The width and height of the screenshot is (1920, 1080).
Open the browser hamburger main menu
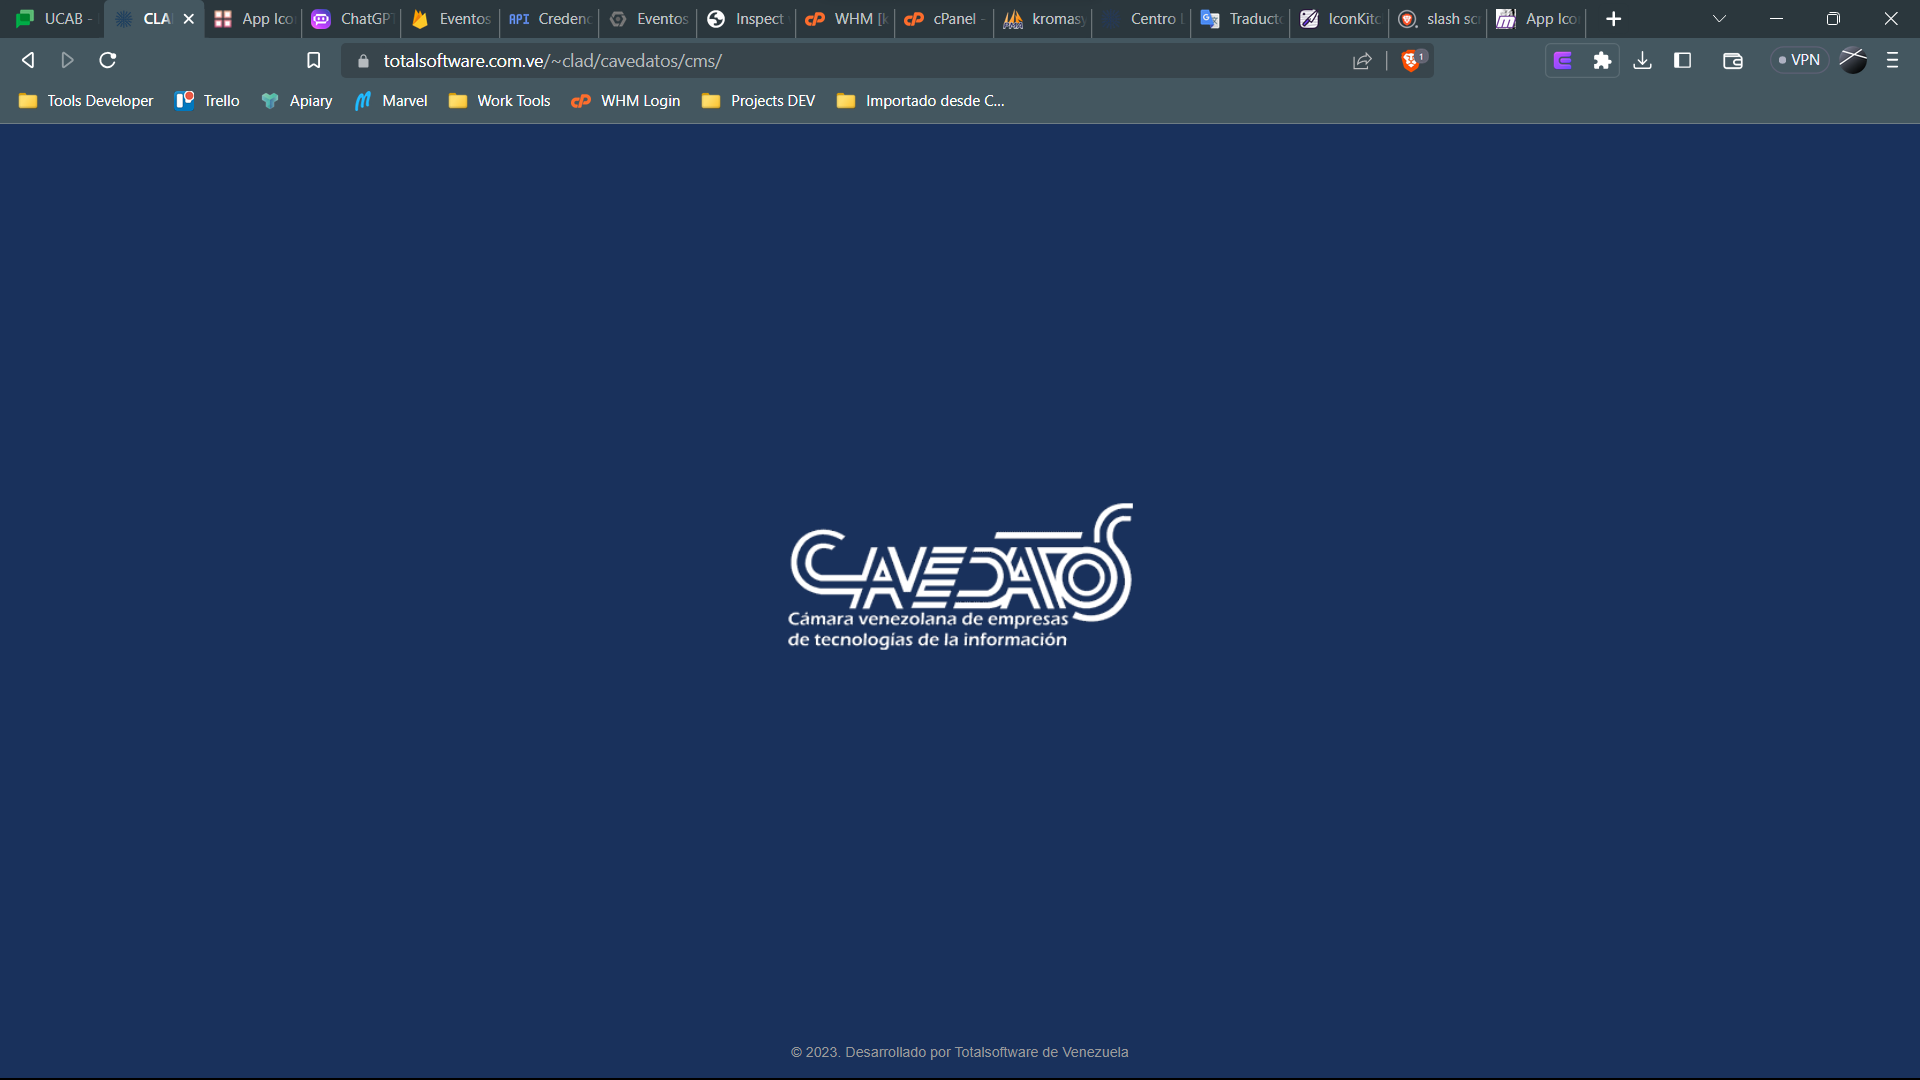point(1892,61)
